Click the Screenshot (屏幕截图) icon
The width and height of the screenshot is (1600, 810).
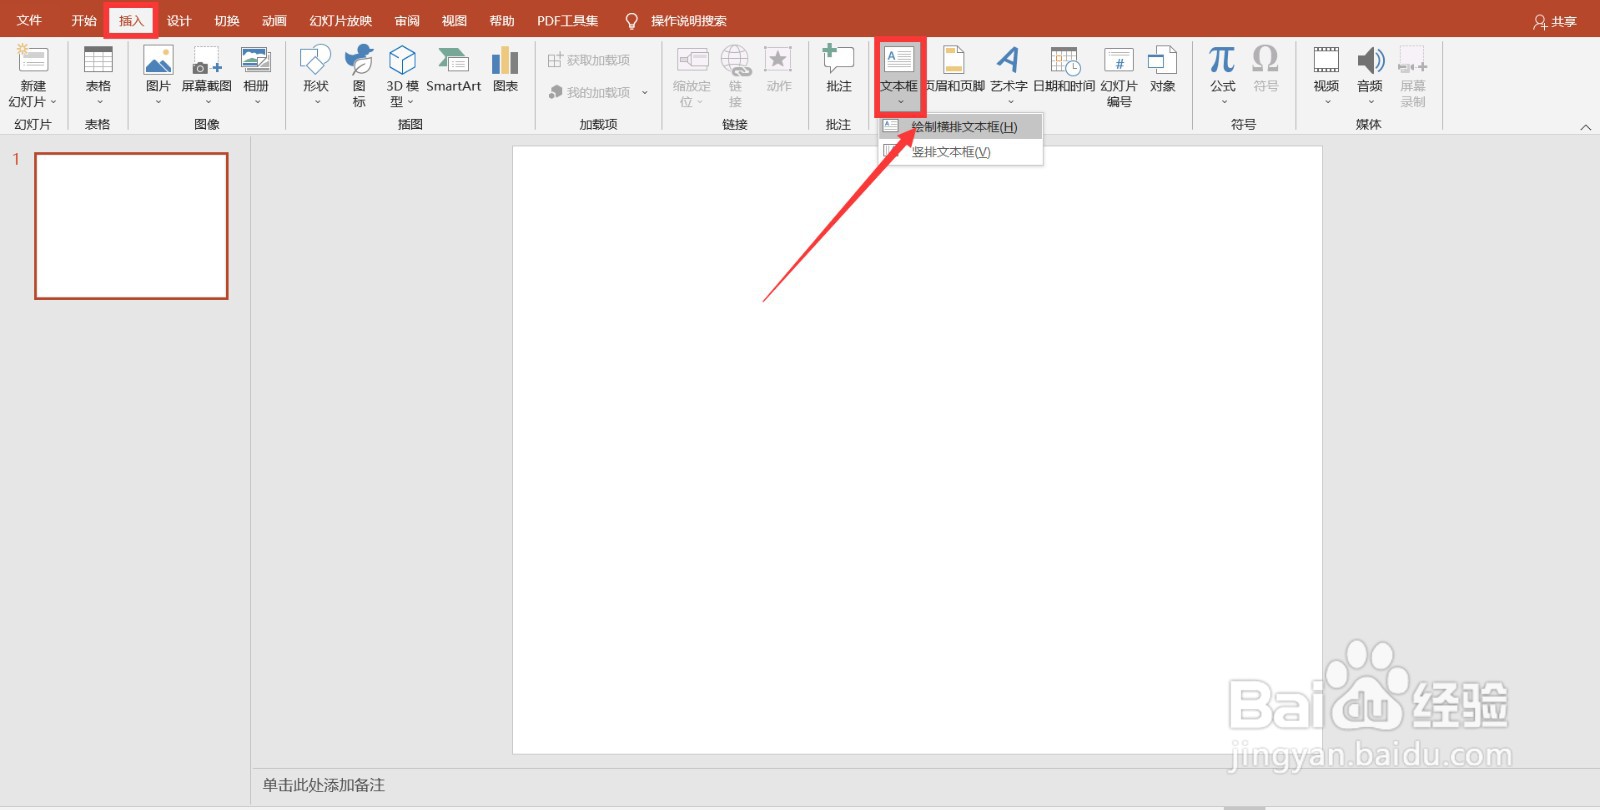point(207,60)
